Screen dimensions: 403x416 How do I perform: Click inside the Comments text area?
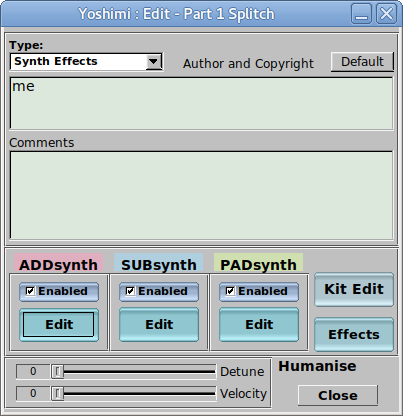pyautogui.click(x=201, y=196)
